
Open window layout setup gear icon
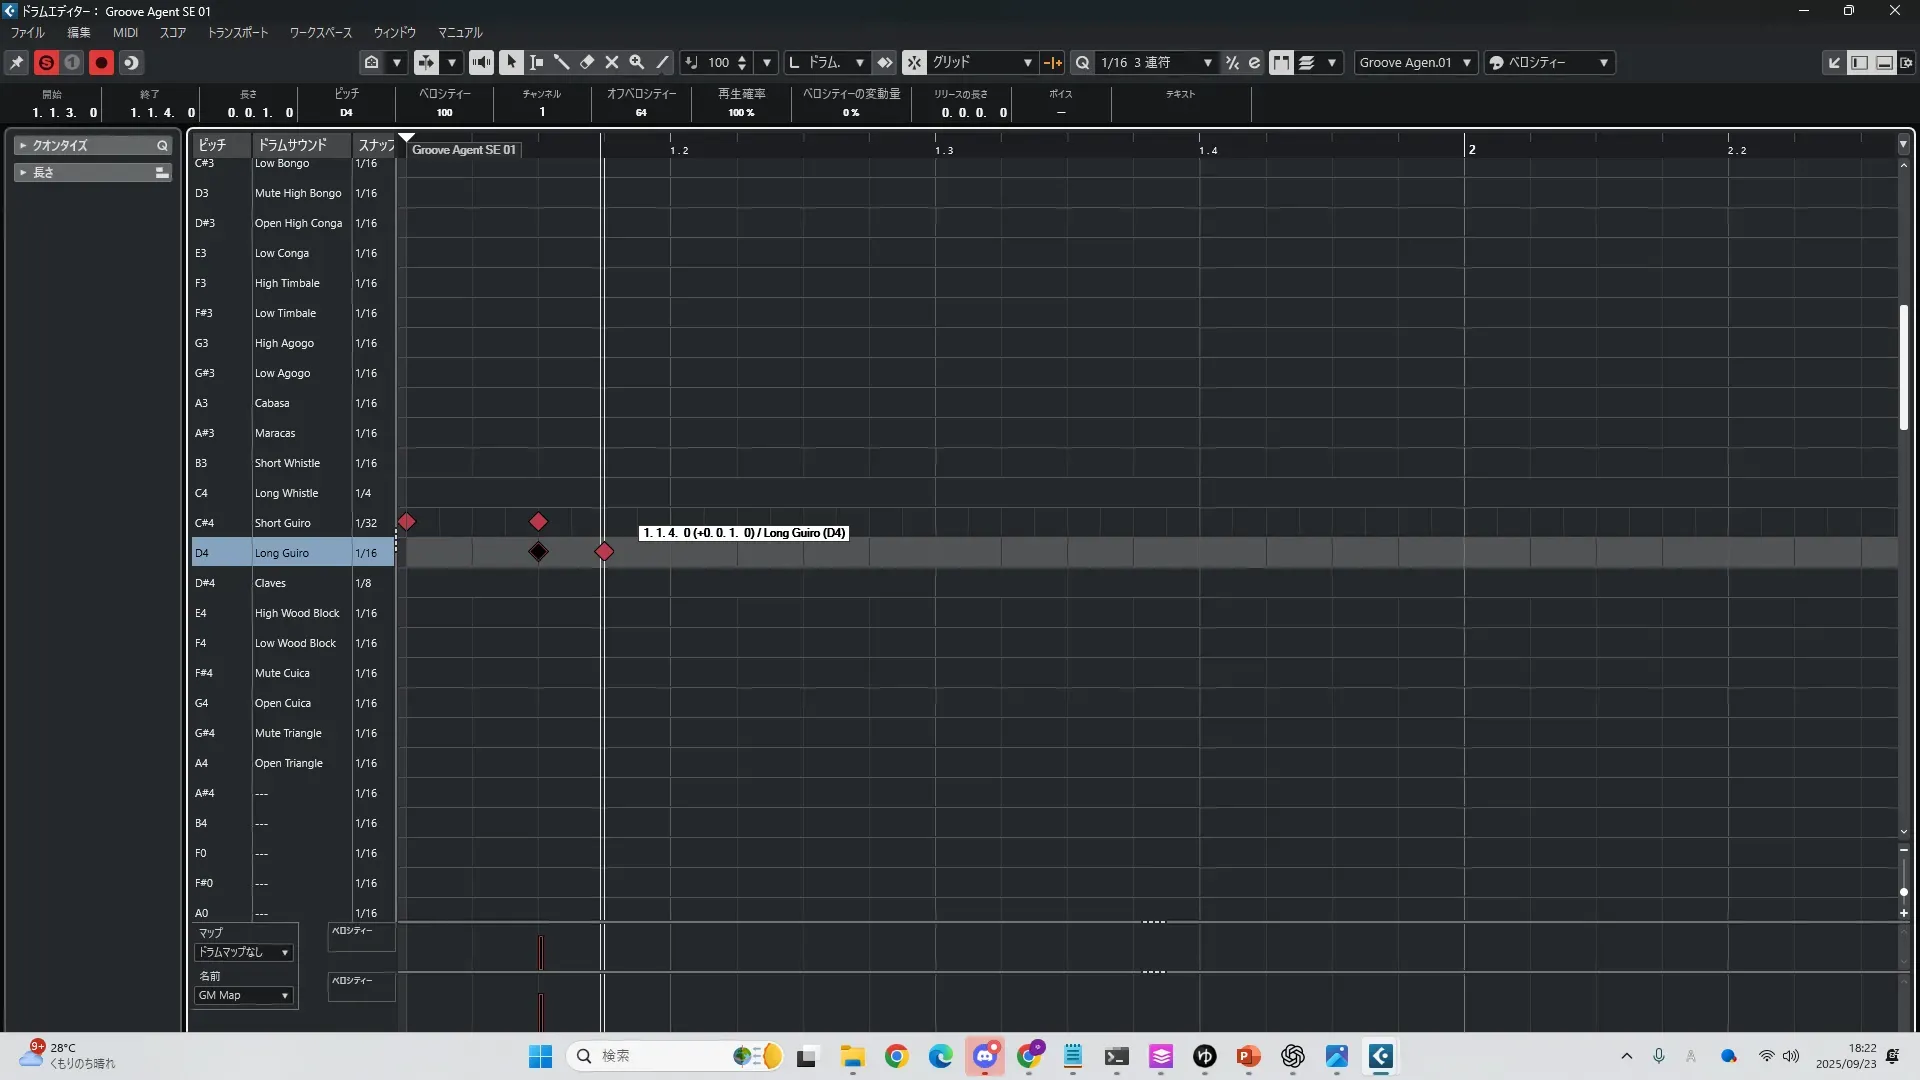click(x=1907, y=62)
